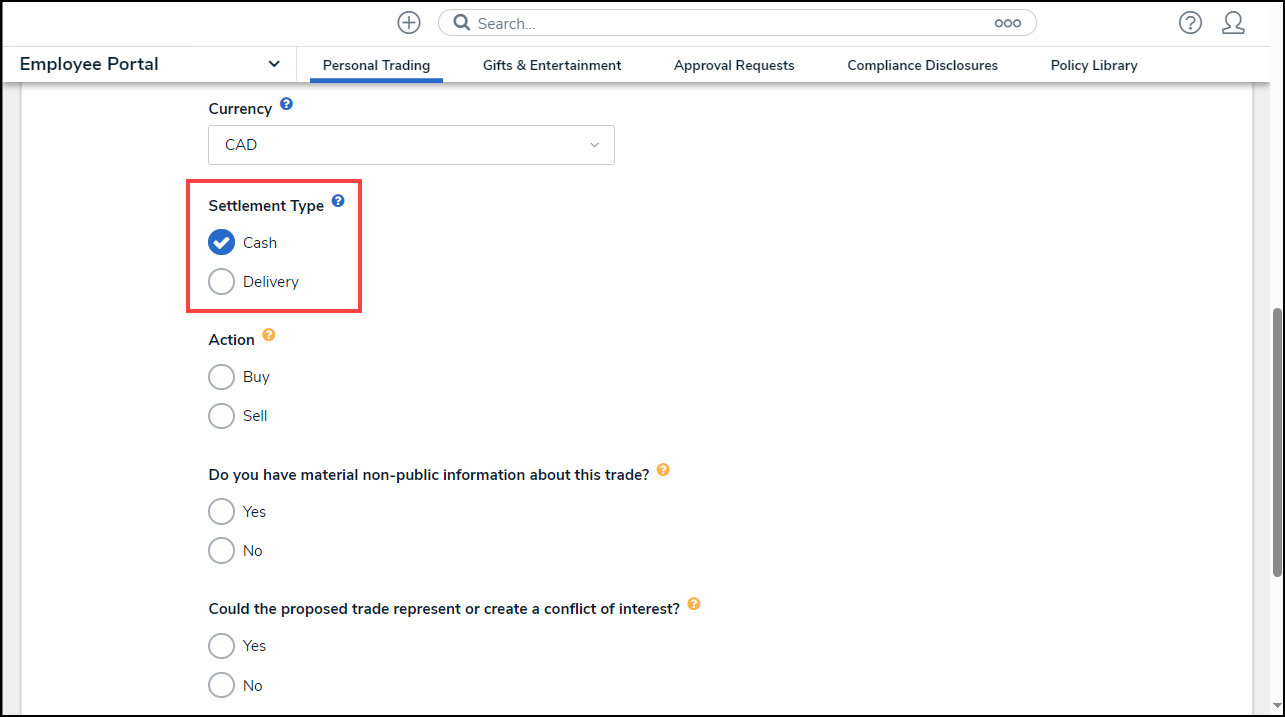Viewport: 1285px width, 717px height.
Task: Click the Currency help tooltip icon
Action: (286, 104)
